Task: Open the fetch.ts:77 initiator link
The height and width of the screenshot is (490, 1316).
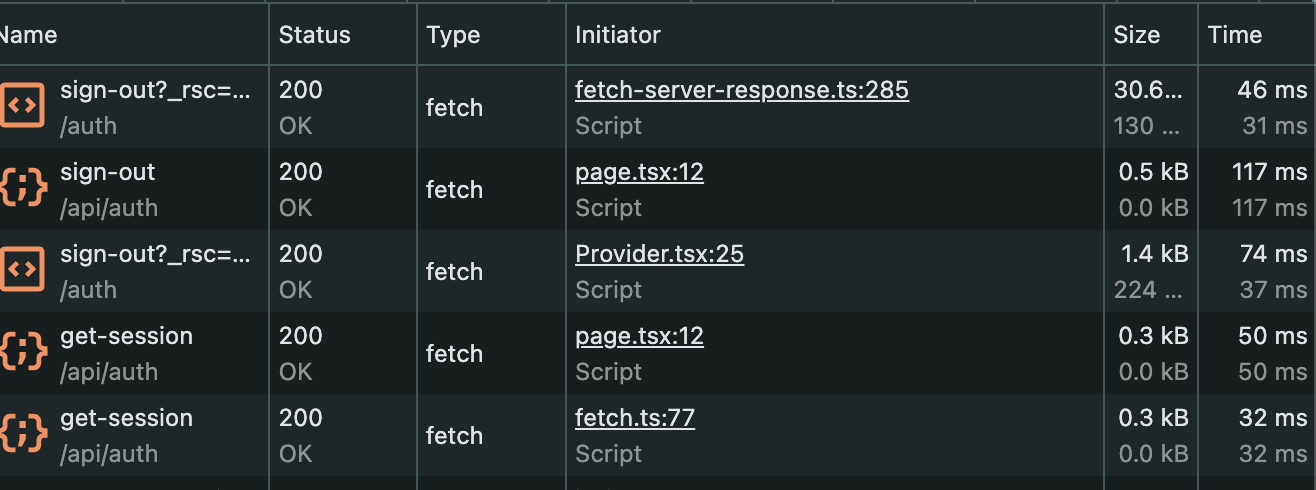Action: [x=634, y=418]
